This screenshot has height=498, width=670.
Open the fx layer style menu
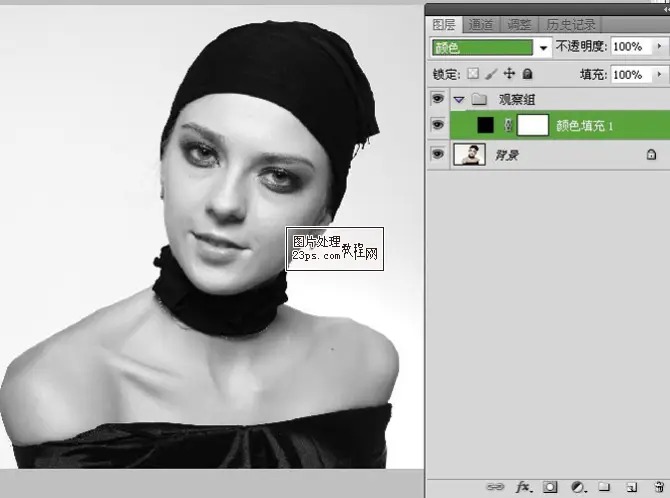(x=523, y=487)
